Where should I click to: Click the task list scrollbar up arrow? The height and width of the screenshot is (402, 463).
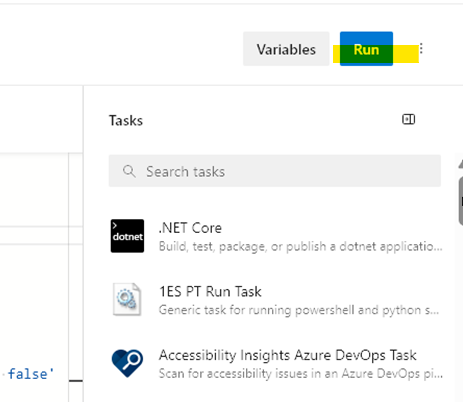pos(460,164)
